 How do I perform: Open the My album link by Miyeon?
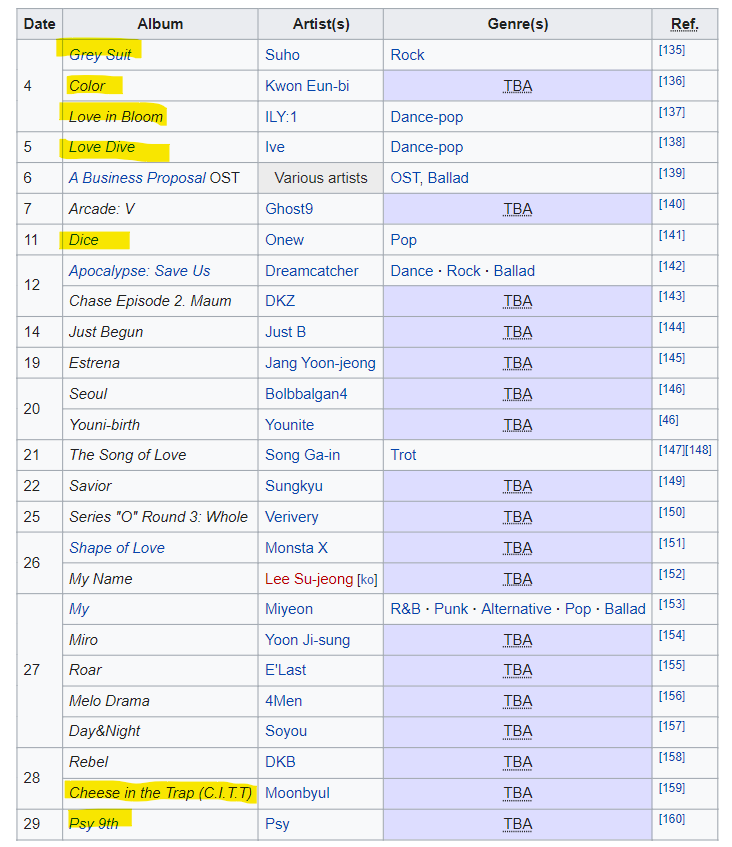pos(79,609)
